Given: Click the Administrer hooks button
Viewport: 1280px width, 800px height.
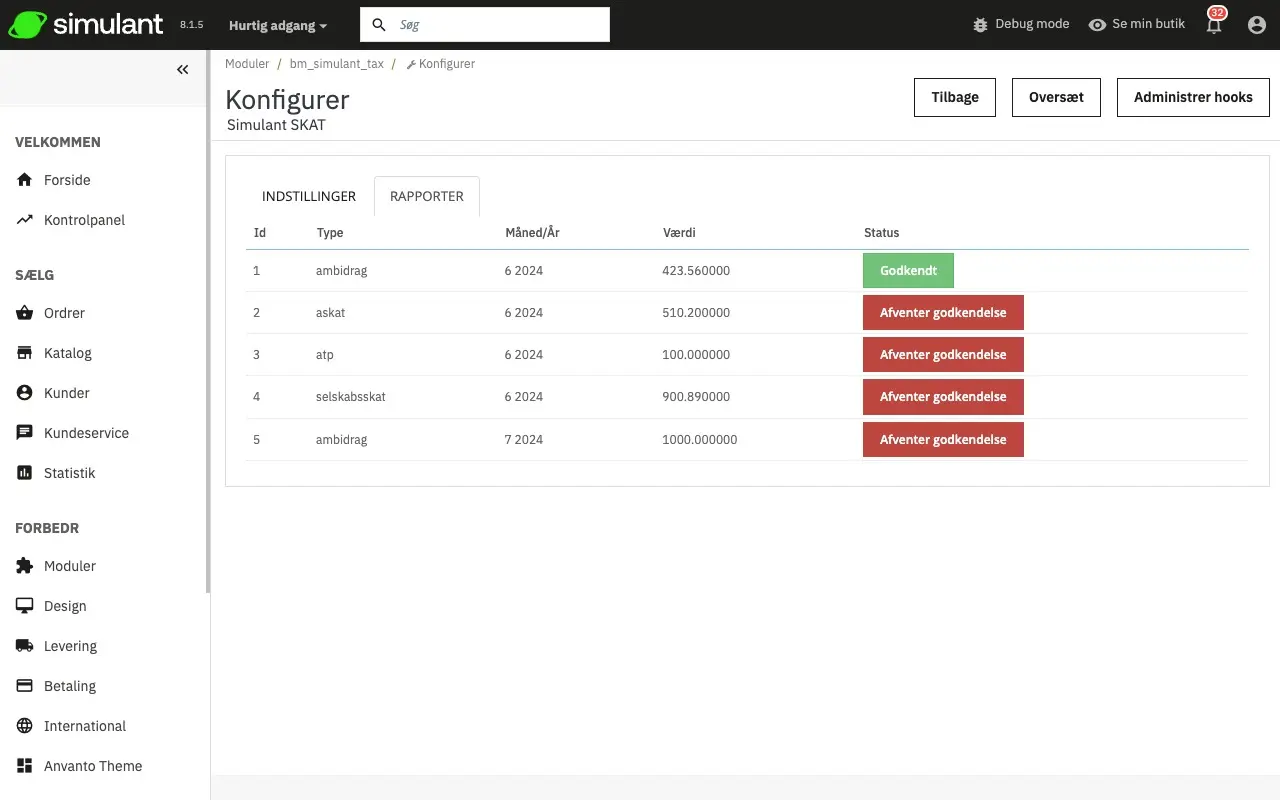Looking at the screenshot, I should point(1193,97).
